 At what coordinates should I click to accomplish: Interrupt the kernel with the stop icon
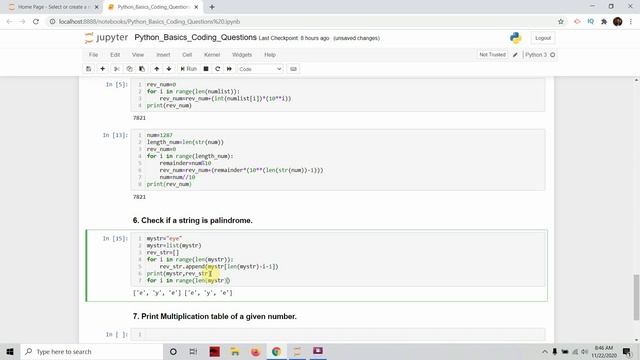(206, 69)
